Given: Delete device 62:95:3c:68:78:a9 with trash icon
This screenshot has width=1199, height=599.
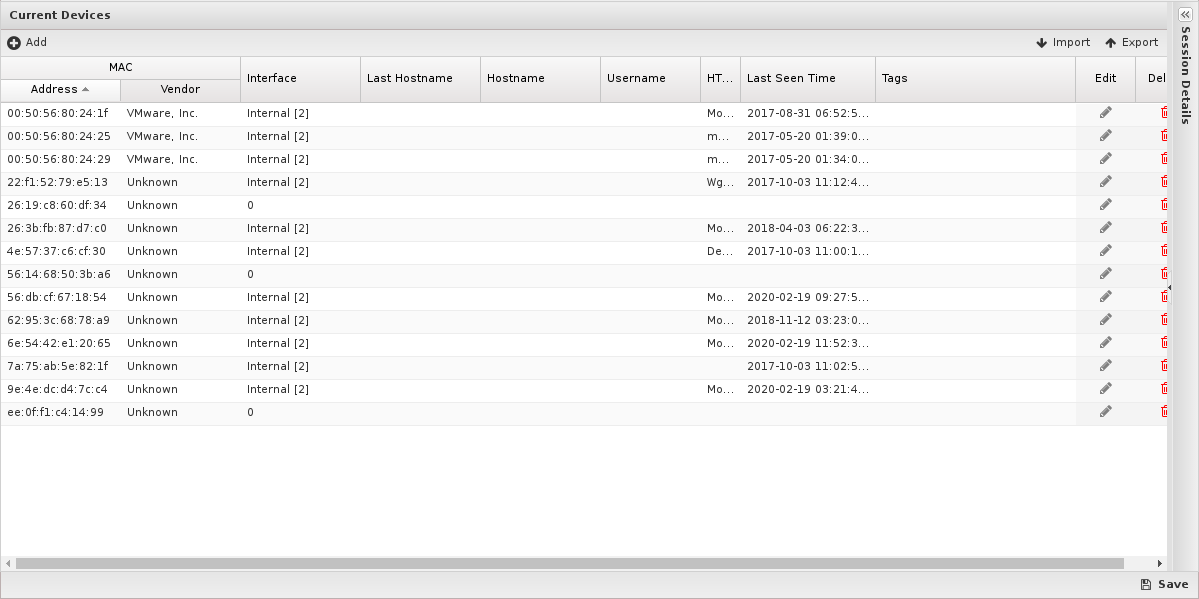Looking at the screenshot, I should pos(1164,320).
